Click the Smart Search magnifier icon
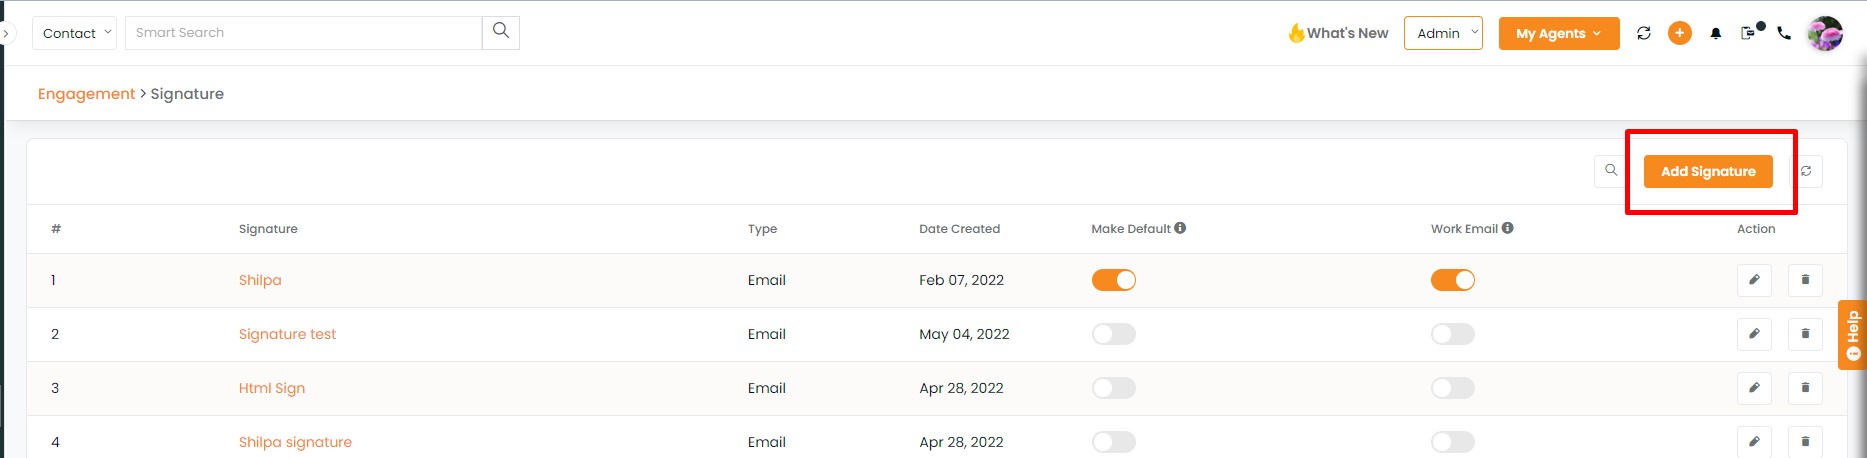 [501, 32]
